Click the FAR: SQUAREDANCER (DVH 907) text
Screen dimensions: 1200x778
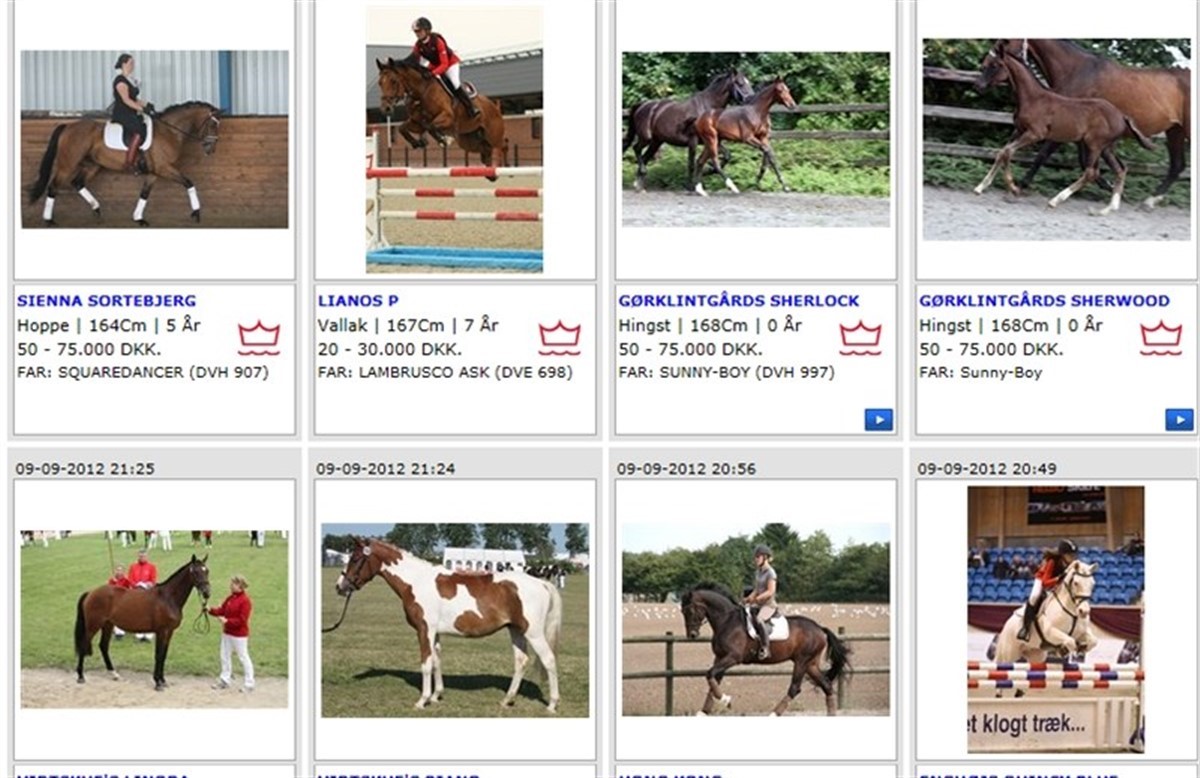(143, 372)
